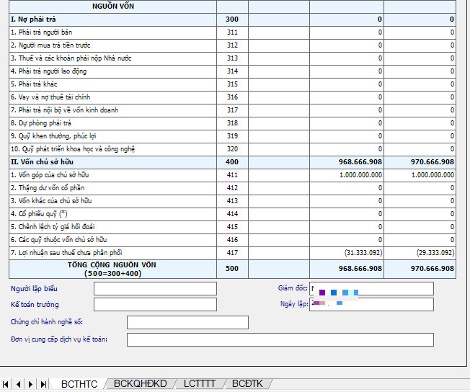Select the 968.666.908 cell in row 400
The height and width of the screenshot is (392, 470).
click(x=346, y=162)
